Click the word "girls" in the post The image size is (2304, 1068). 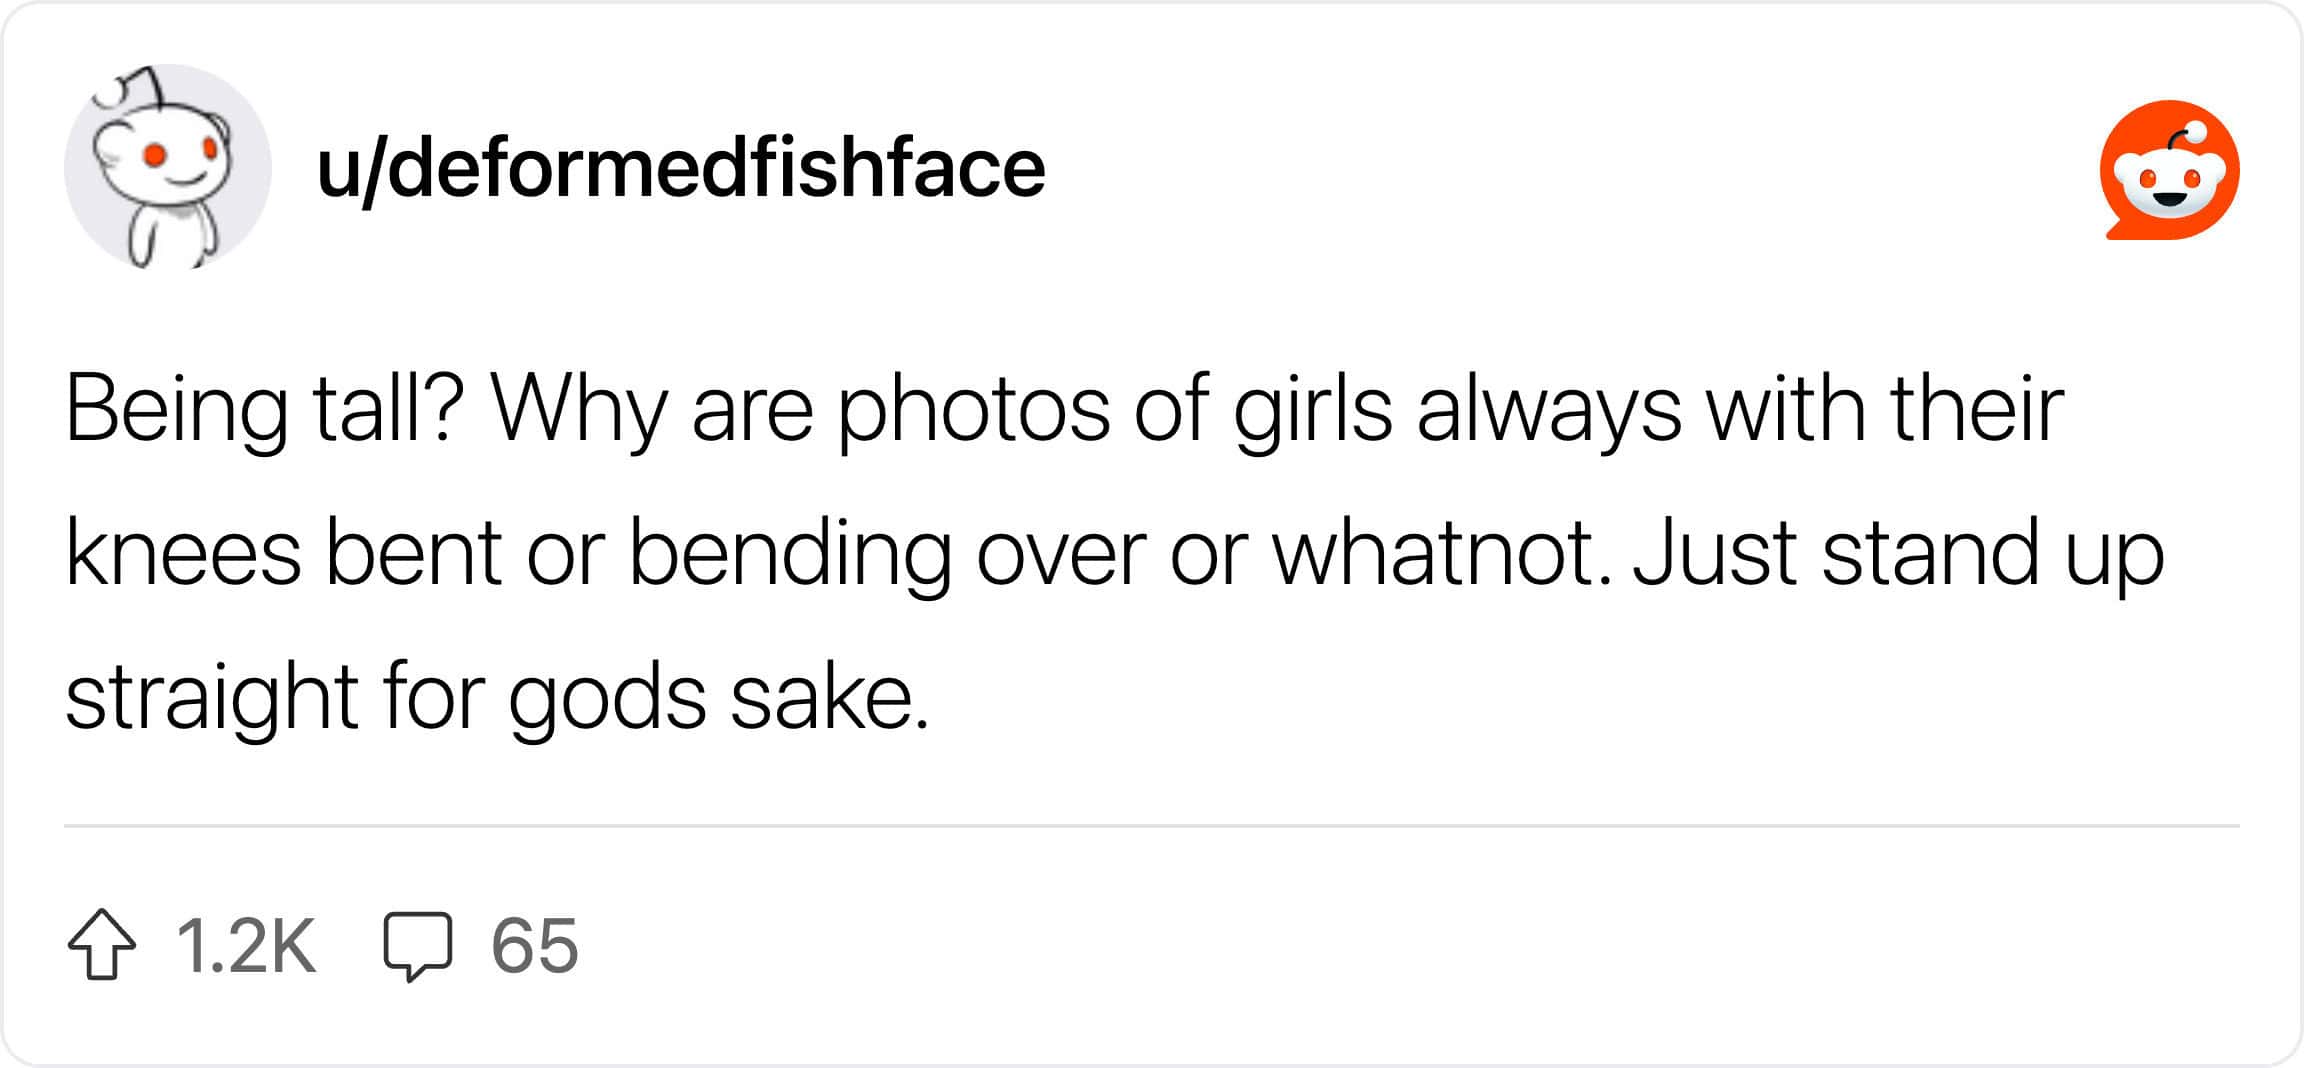coord(1312,409)
